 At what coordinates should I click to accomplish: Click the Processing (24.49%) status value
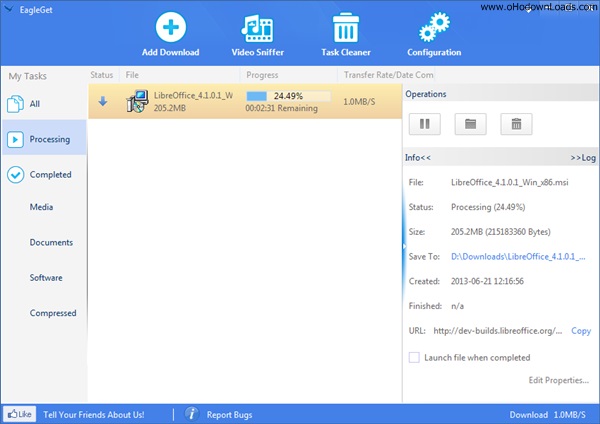point(488,207)
